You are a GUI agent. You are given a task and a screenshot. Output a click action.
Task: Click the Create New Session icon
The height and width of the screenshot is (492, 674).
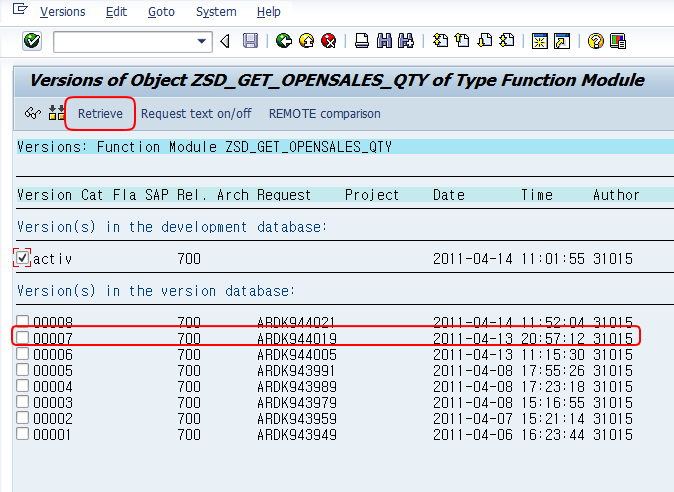point(540,41)
